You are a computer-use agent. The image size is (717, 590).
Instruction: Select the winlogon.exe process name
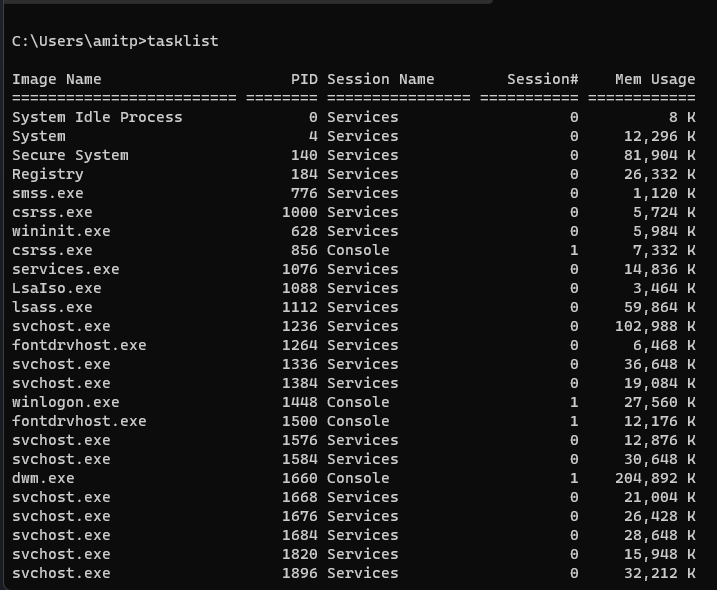click(66, 402)
